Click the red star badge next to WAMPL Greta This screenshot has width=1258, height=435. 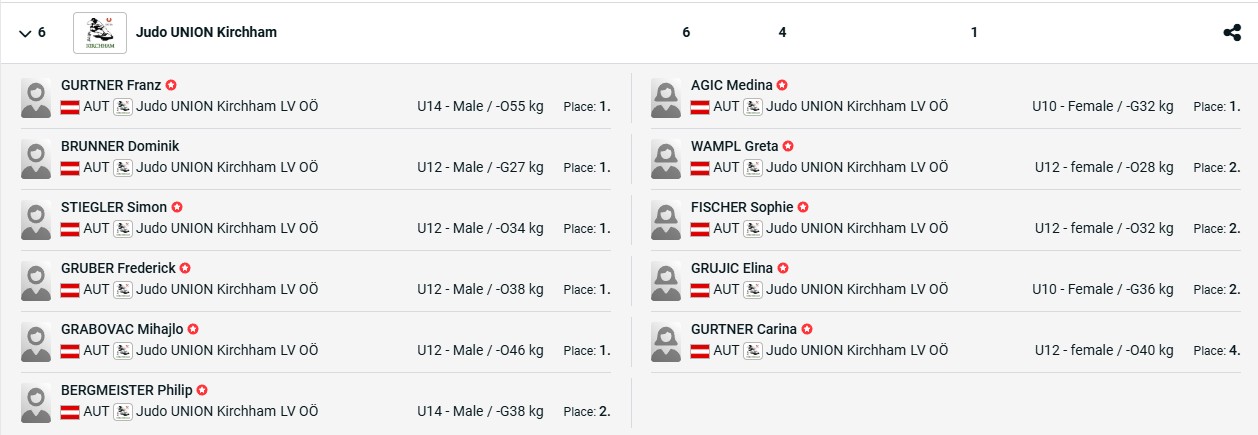(x=788, y=147)
